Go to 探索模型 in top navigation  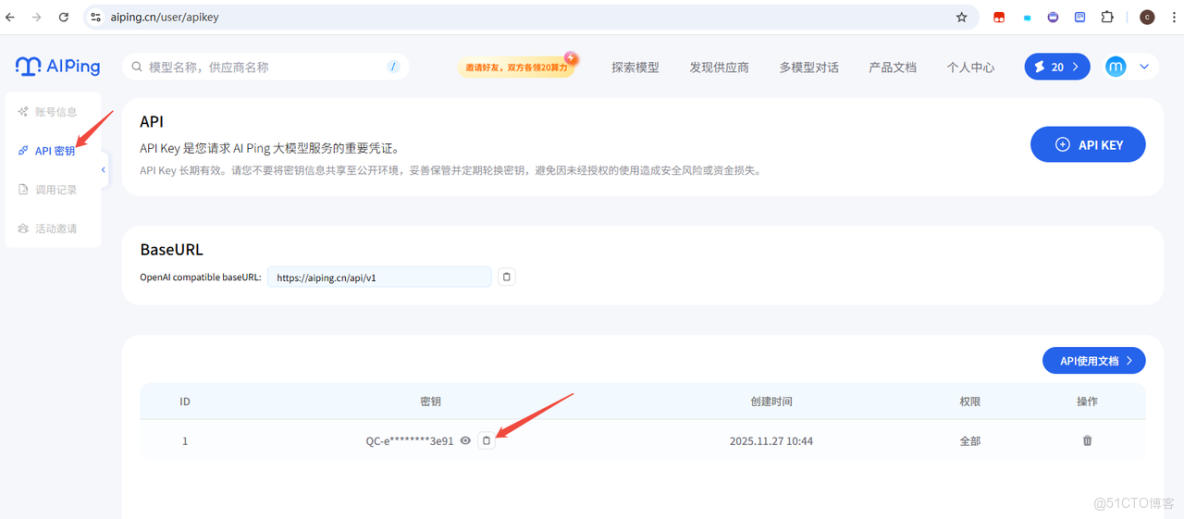point(635,67)
